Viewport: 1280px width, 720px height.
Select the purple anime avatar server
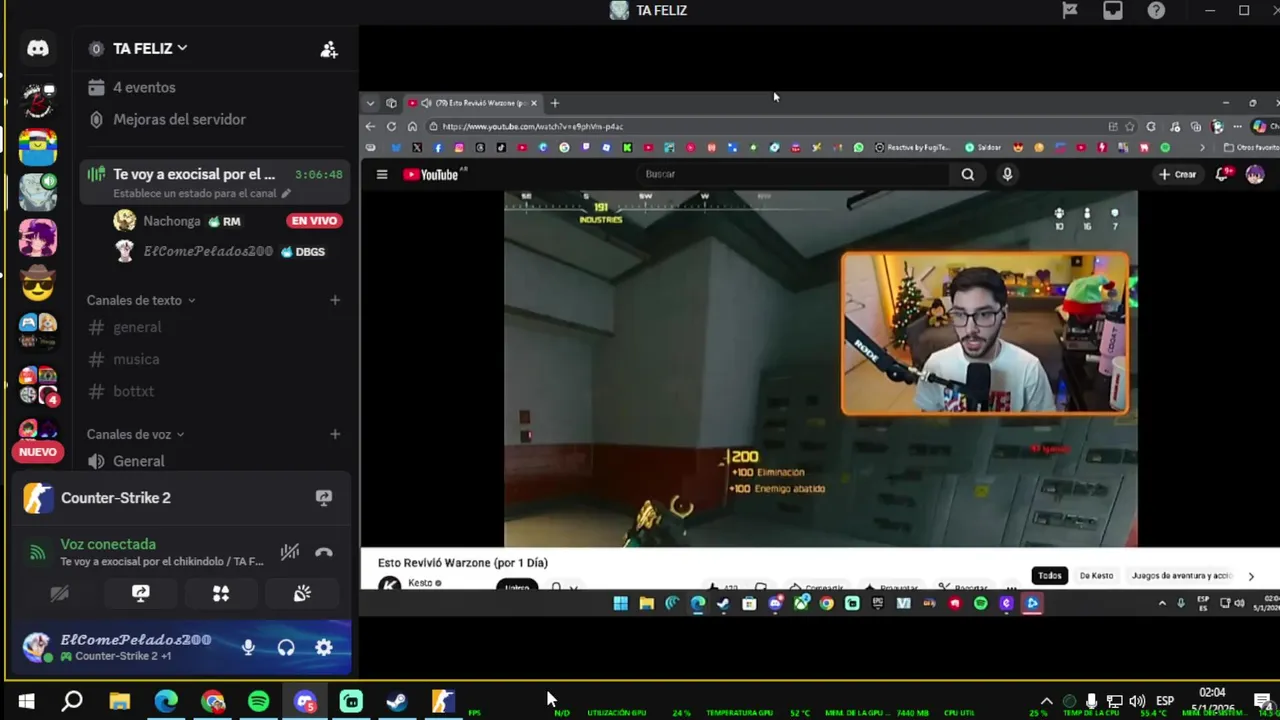pos(38,238)
